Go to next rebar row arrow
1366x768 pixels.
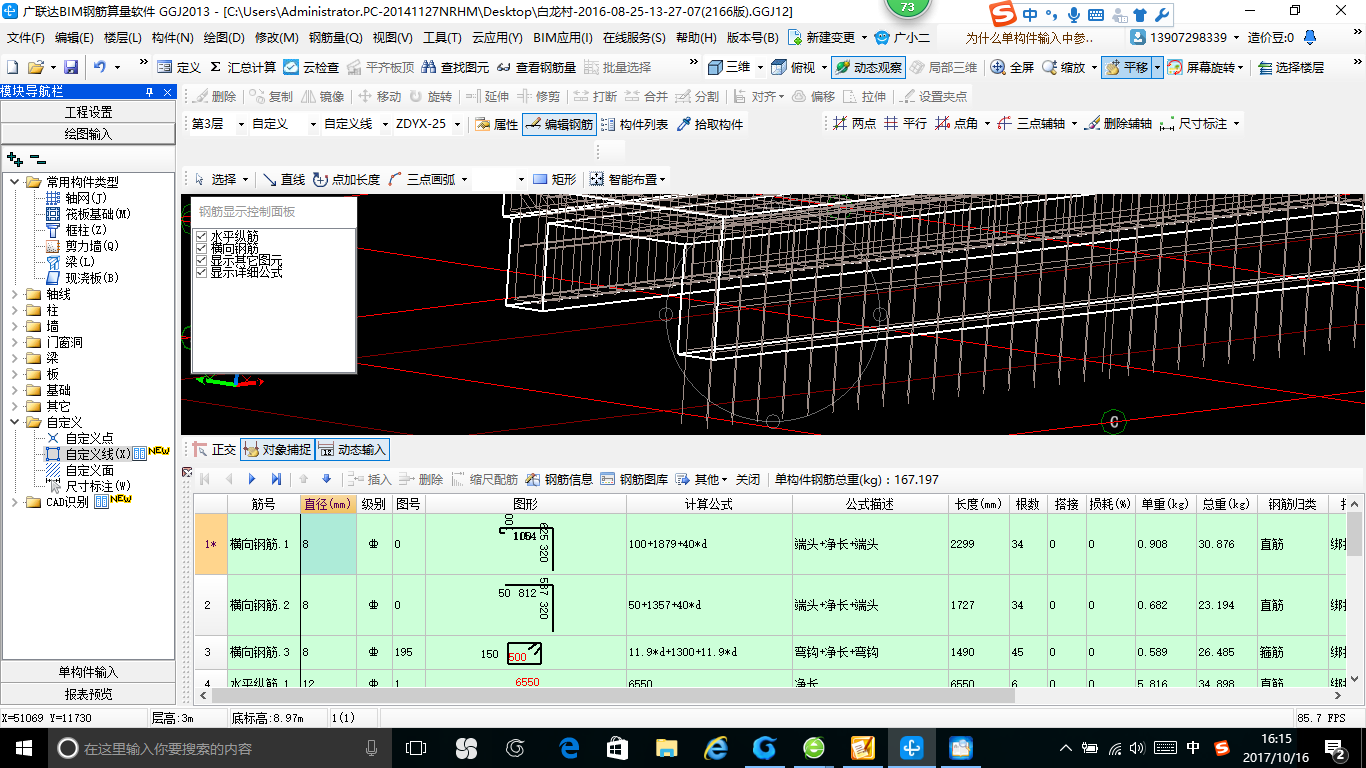pyautogui.click(x=253, y=479)
